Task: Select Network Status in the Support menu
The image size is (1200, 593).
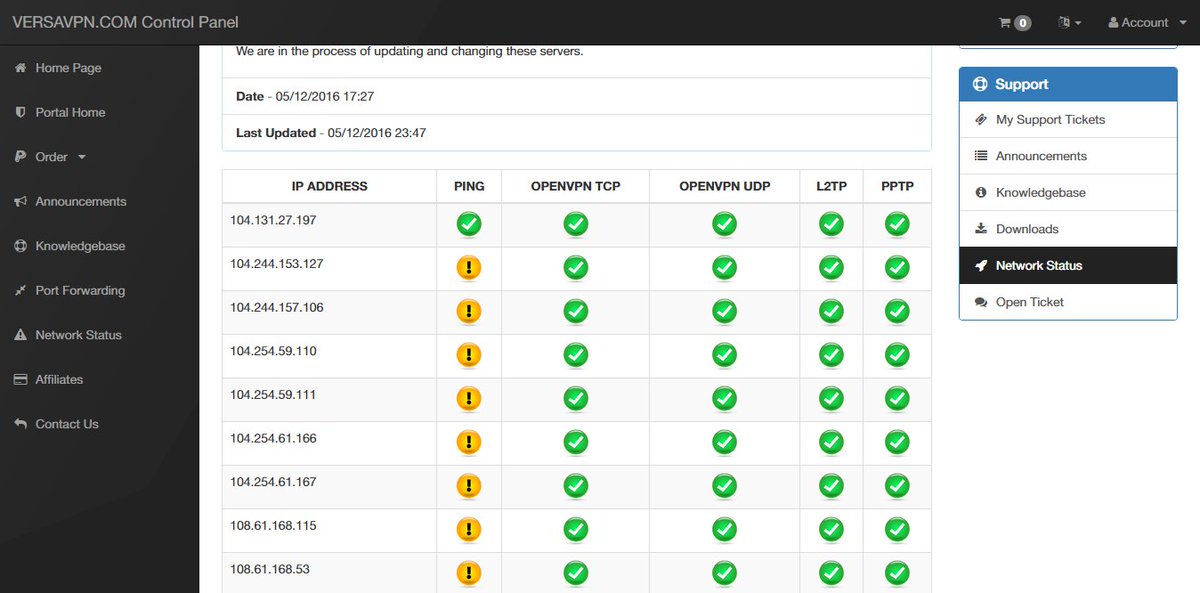Action: coord(1042,265)
